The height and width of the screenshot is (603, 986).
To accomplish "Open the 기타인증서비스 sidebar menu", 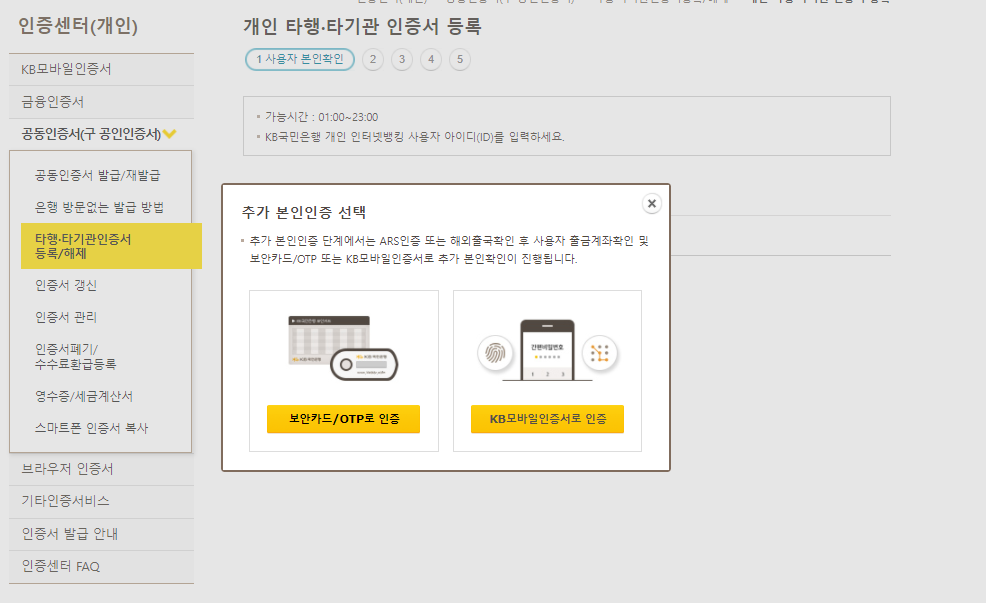I will pos(101,501).
